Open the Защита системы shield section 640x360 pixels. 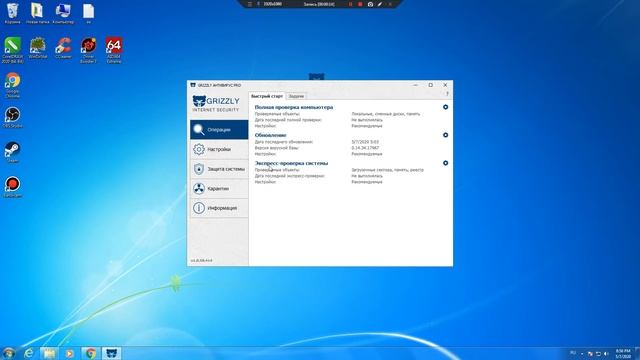(x=219, y=169)
